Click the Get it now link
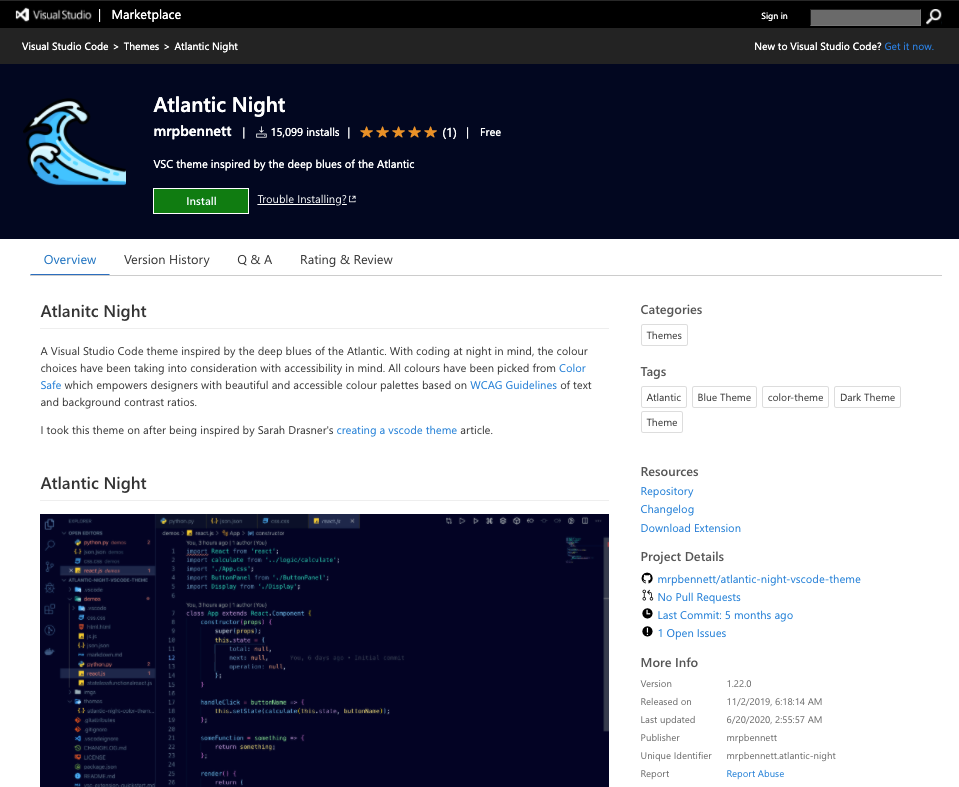This screenshot has width=959, height=787. click(x=909, y=46)
